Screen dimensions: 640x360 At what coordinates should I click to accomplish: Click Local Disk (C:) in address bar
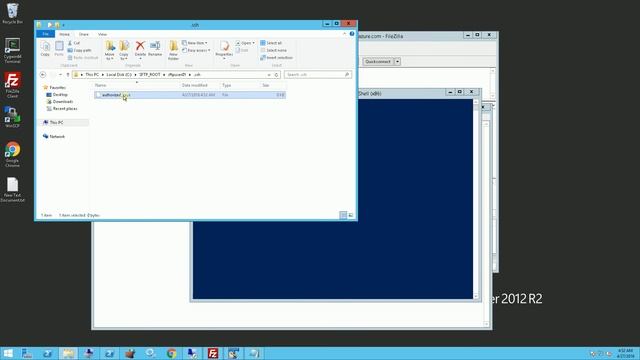[119, 75]
